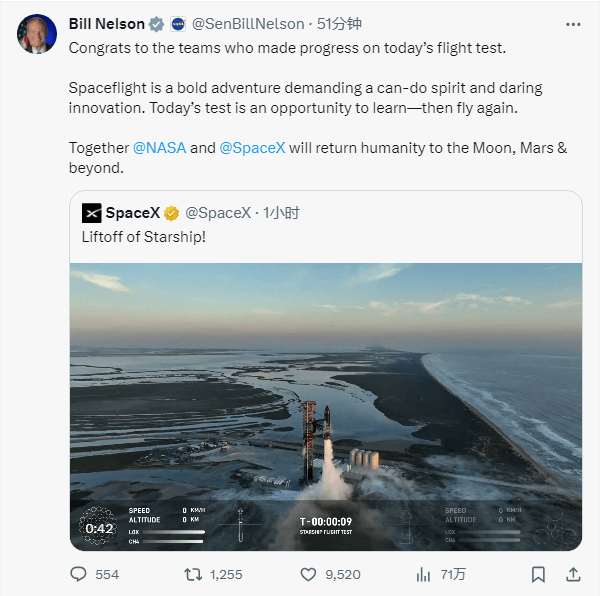Click the 51分钟 timestamp
Screen dimensions: 605x596
coord(339,24)
